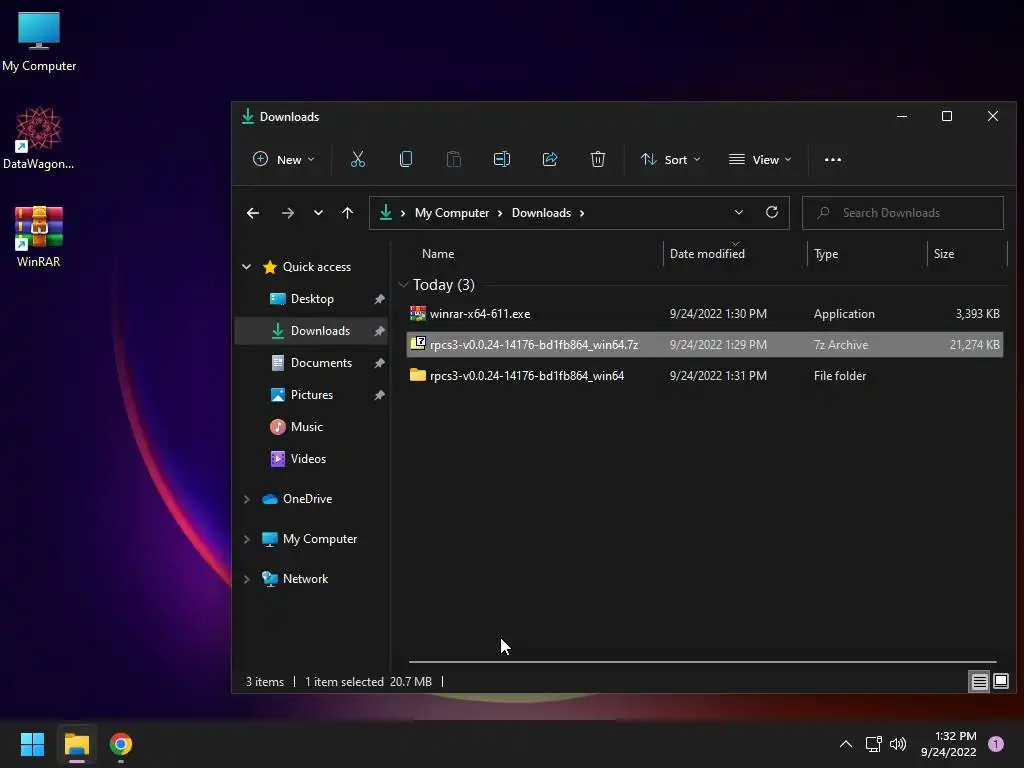Select Videos in the sidebar
Screen dimensions: 1024x768
[x=308, y=459]
